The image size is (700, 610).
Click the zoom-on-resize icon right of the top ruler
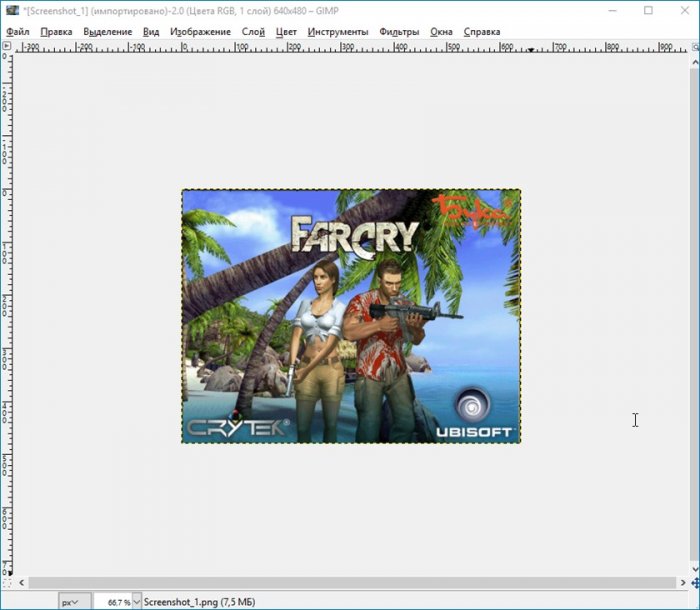[x=694, y=46]
